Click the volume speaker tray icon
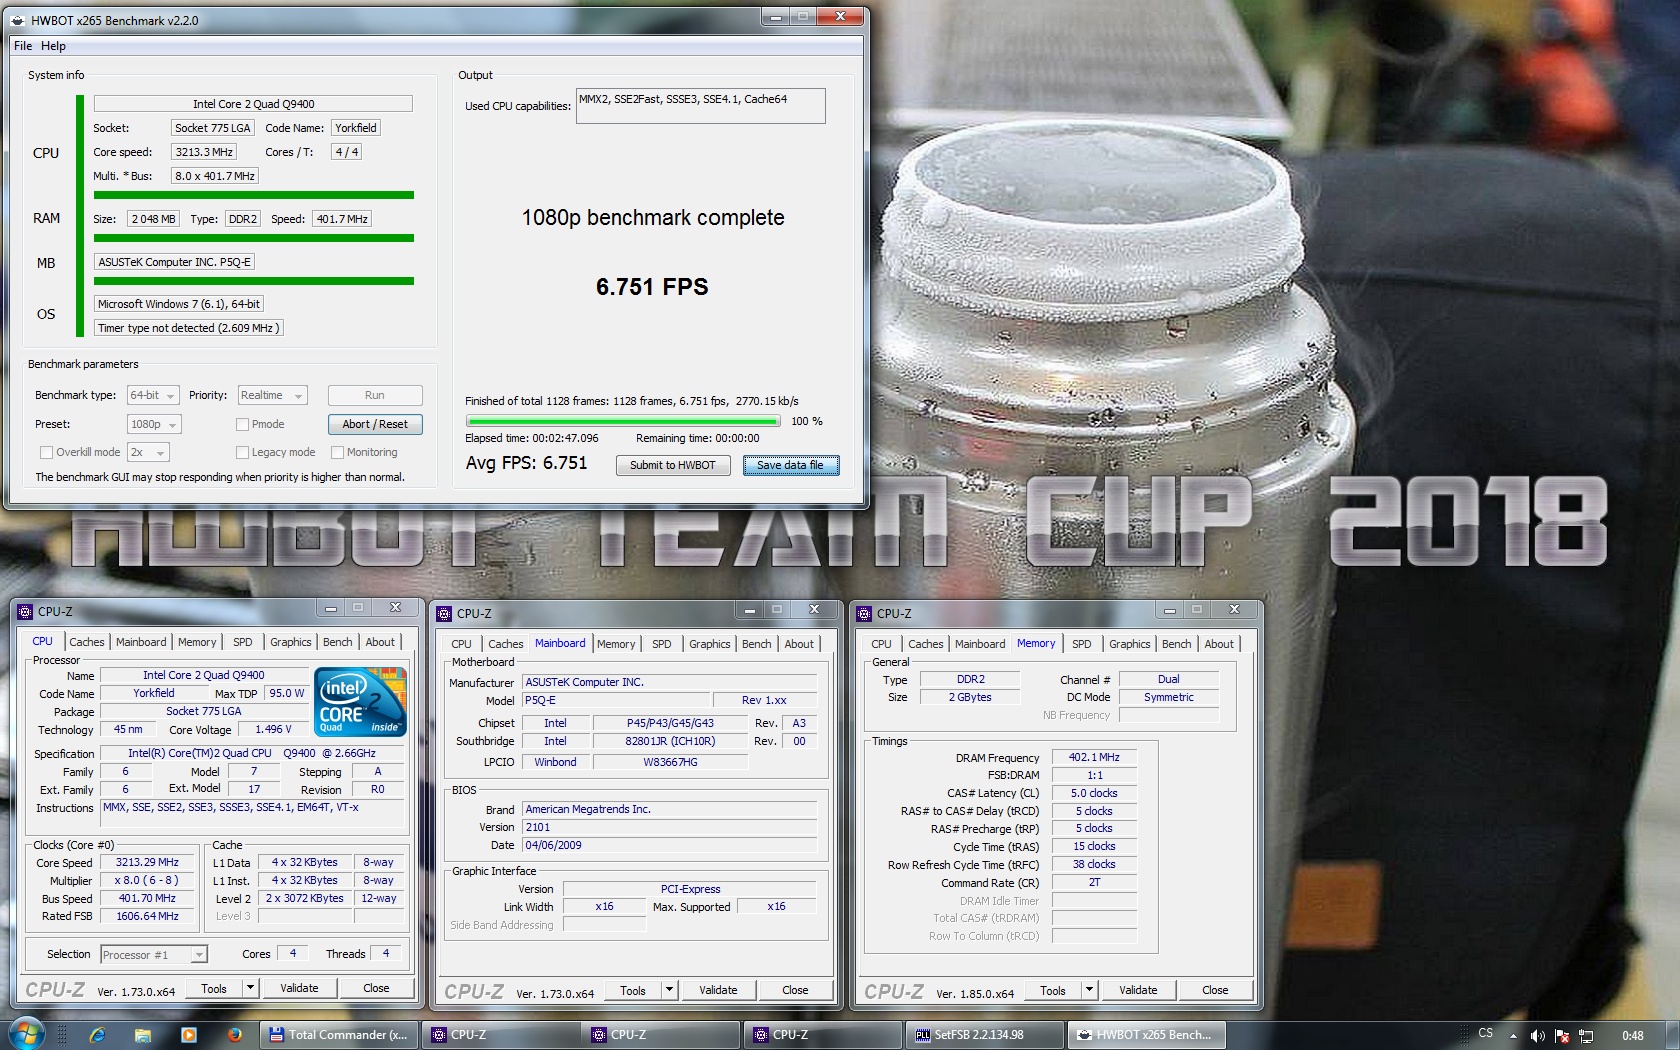This screenshot has width=1680, height=1050. [x=1537, y=1036]
